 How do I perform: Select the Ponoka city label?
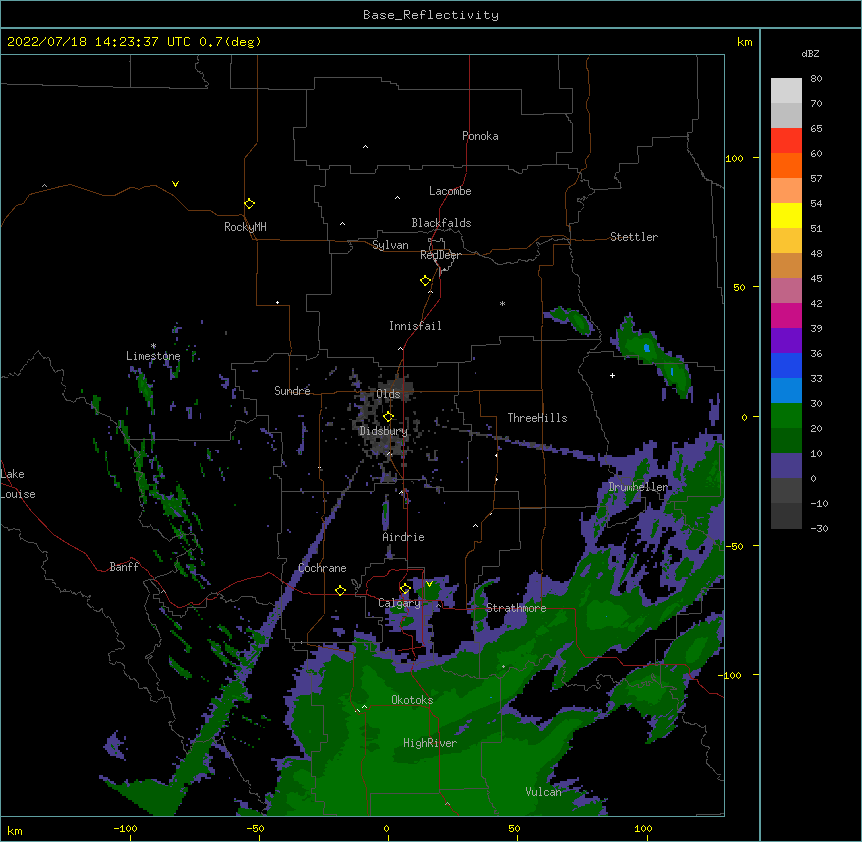pyautogui.click(x=480, y=136)
